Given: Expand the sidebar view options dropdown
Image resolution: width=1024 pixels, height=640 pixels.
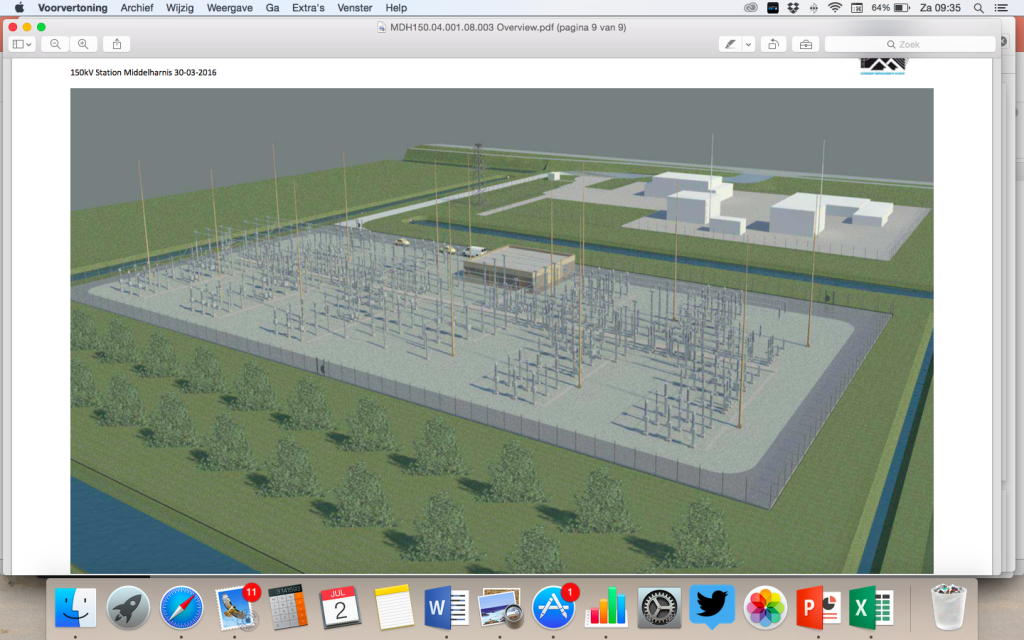Looking at the screenshot, I should pos(22,44).
